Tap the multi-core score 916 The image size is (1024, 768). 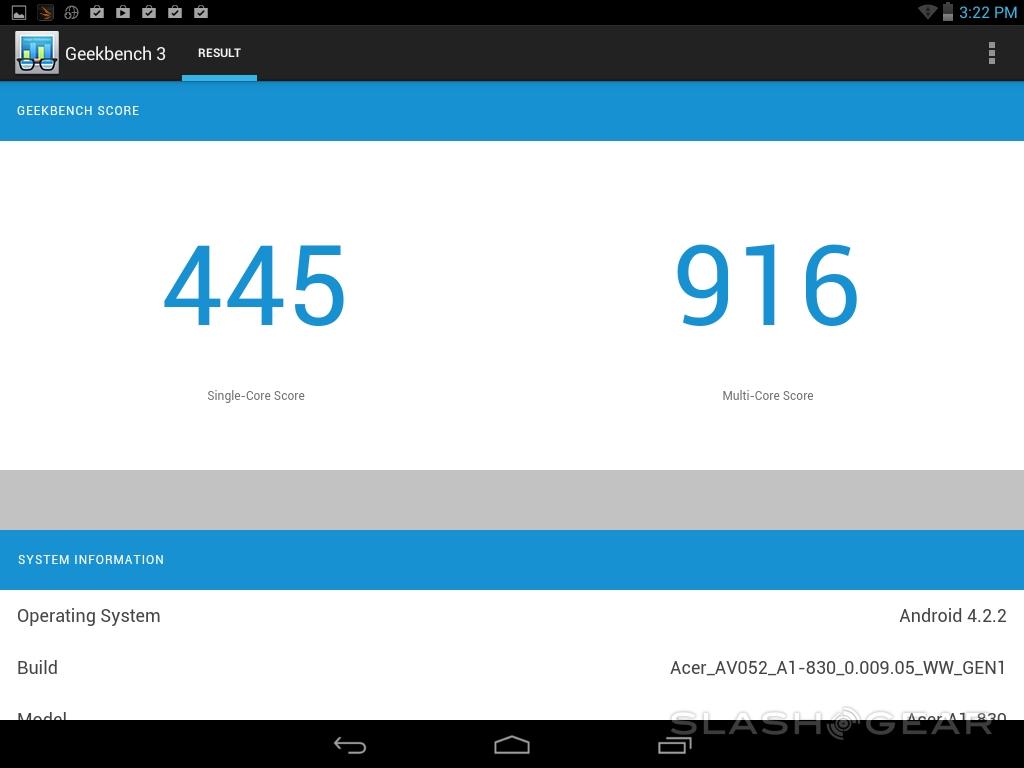click(767, 288)
